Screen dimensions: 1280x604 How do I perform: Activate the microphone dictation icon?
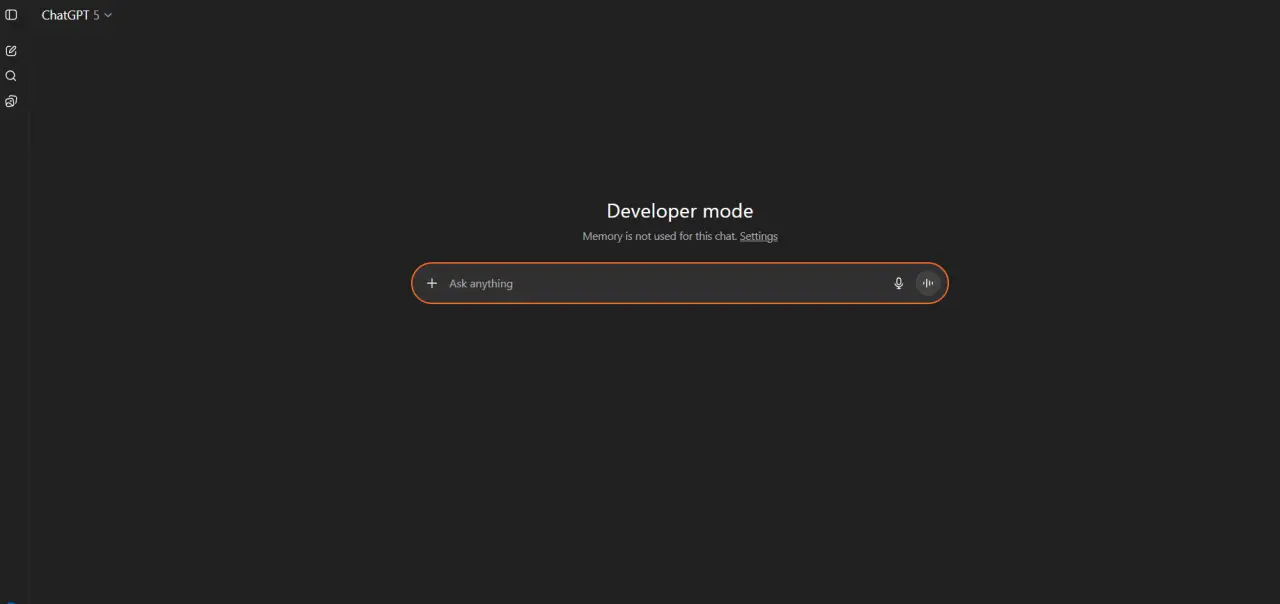898,283
